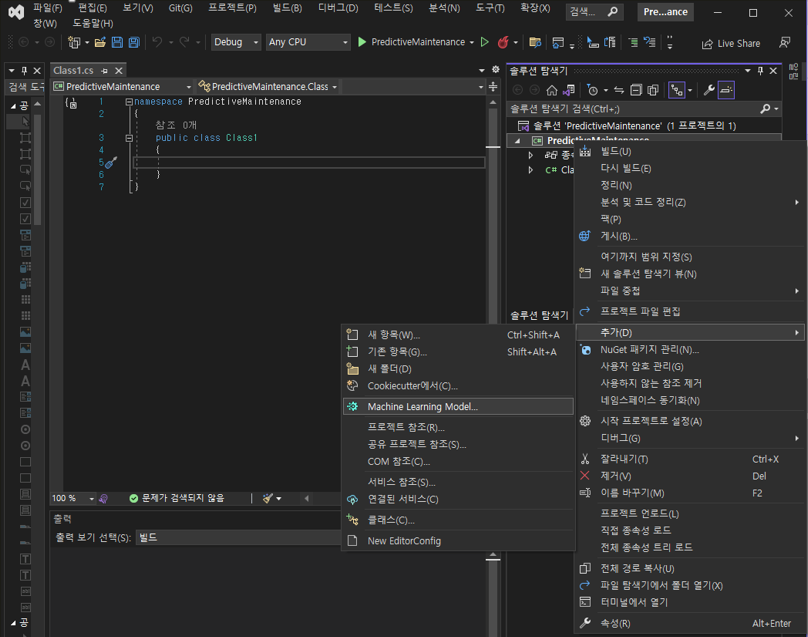Click the quick actions screwdriver icon on line 5

tap(111, 162)
